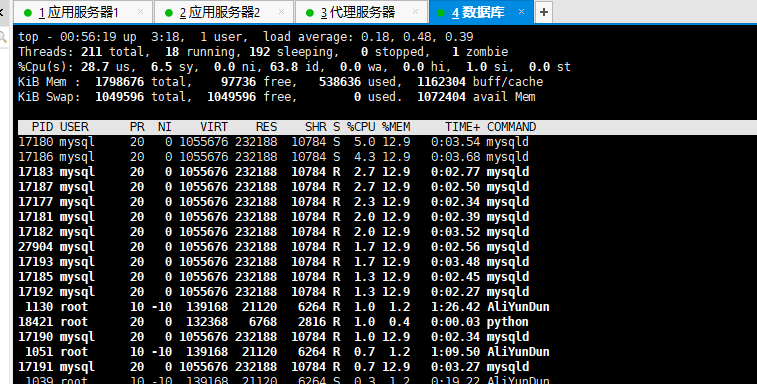The height and width of the screenshot is (384, 757).
Task: Click AliYunDun command with TIME+ 1:09.50
Action: click(x=518, y=352)
